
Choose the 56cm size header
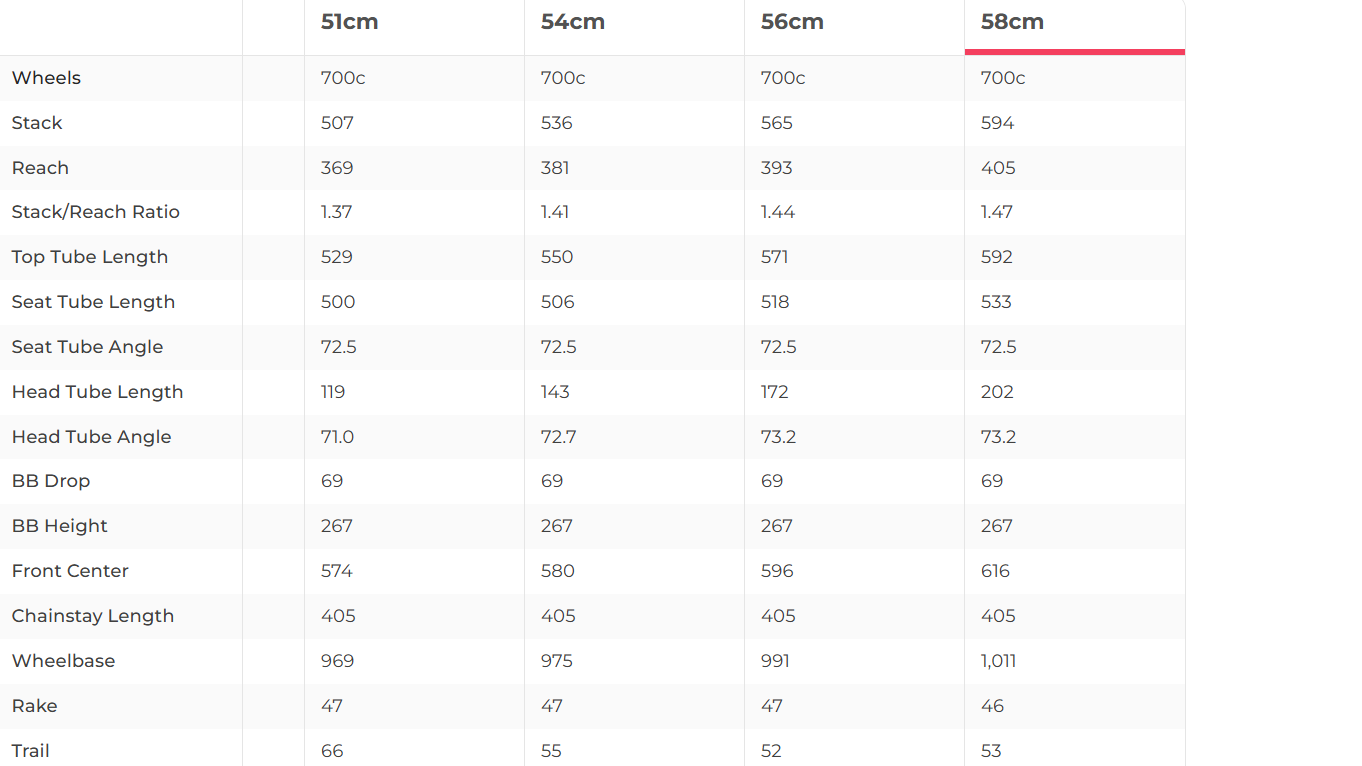(x=792, y=22)
